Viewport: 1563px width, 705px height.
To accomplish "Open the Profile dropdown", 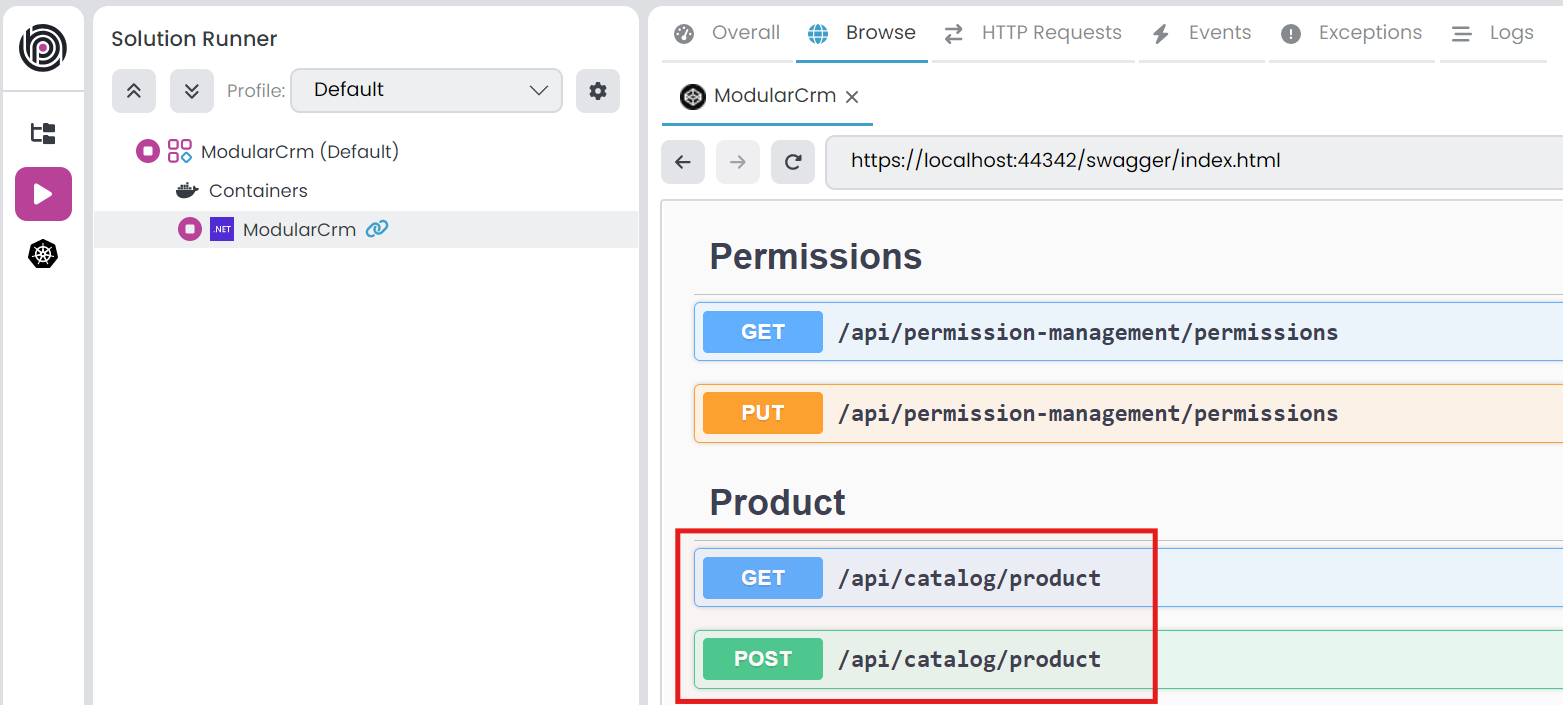I will (x=426, y=90).
